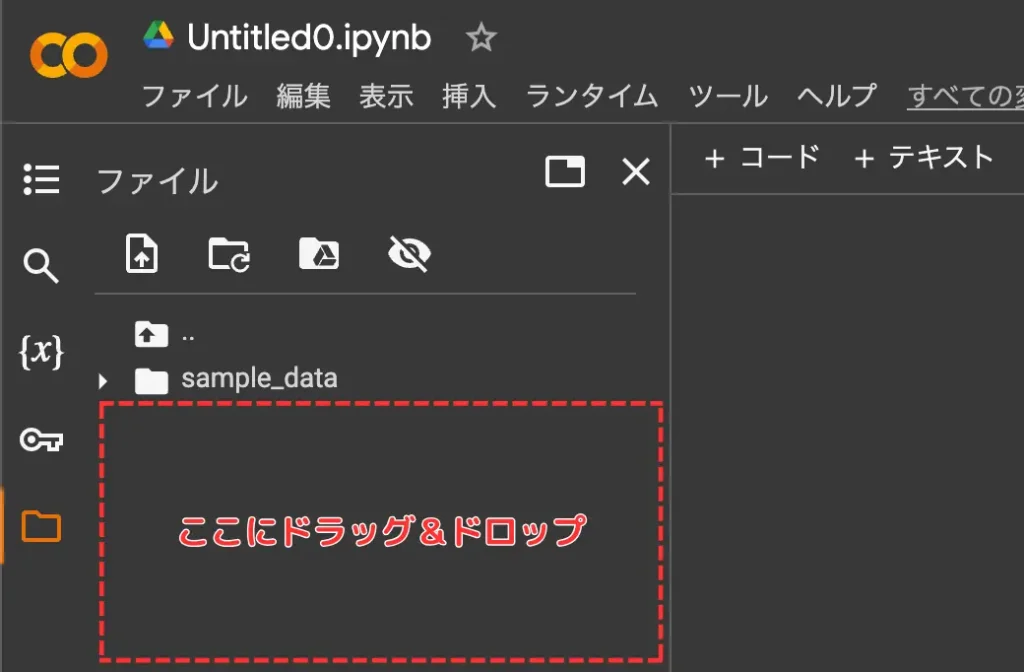
Task: Add a text cell with + テキスト
Action: point(923,157)
